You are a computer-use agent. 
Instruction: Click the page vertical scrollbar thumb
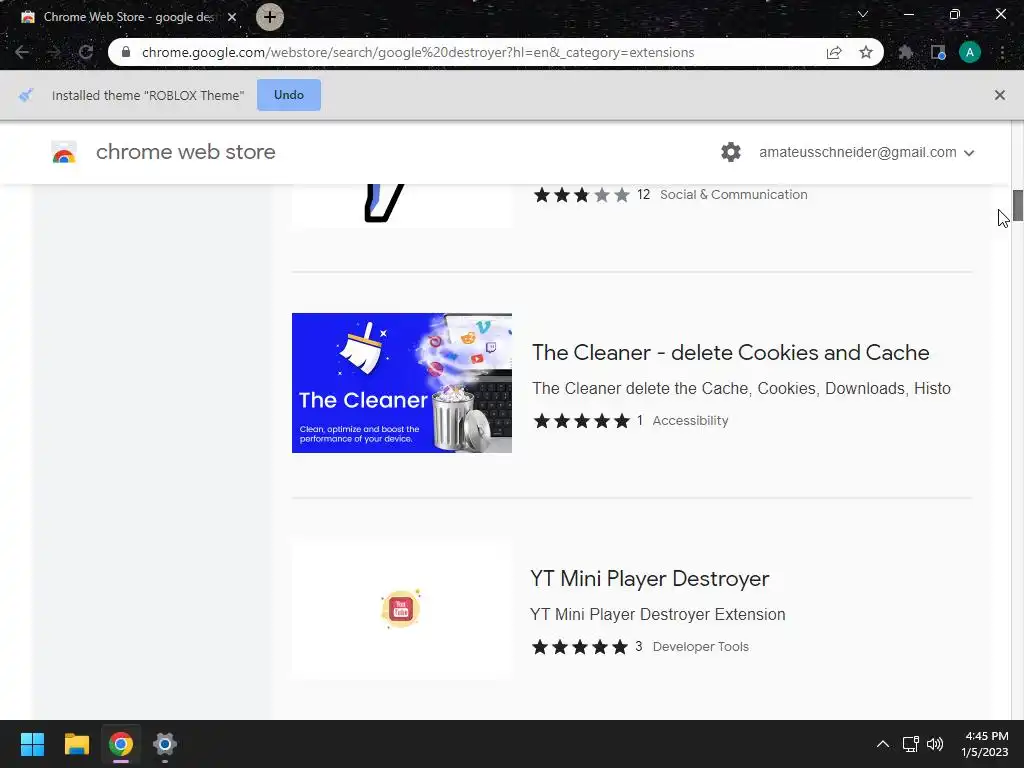pos(1017,205)
